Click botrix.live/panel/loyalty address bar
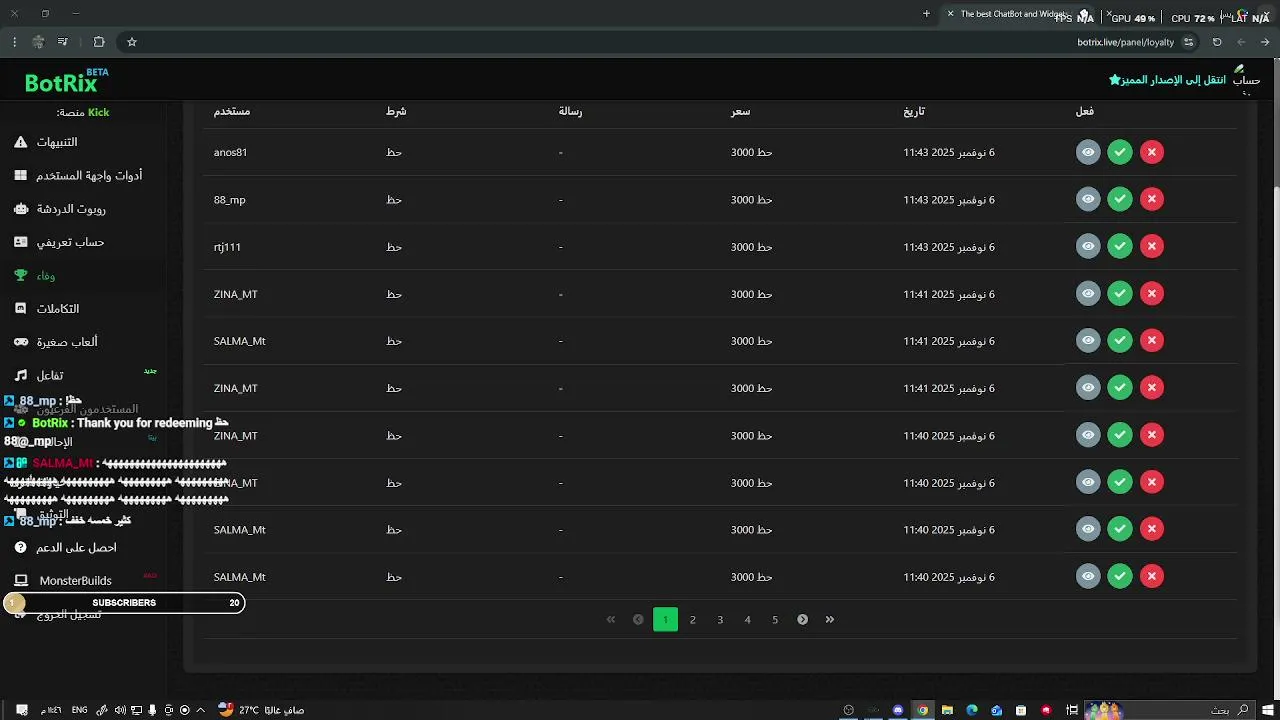The image size is (1280, 720). pyautogui.click(x=1125, y=42)
